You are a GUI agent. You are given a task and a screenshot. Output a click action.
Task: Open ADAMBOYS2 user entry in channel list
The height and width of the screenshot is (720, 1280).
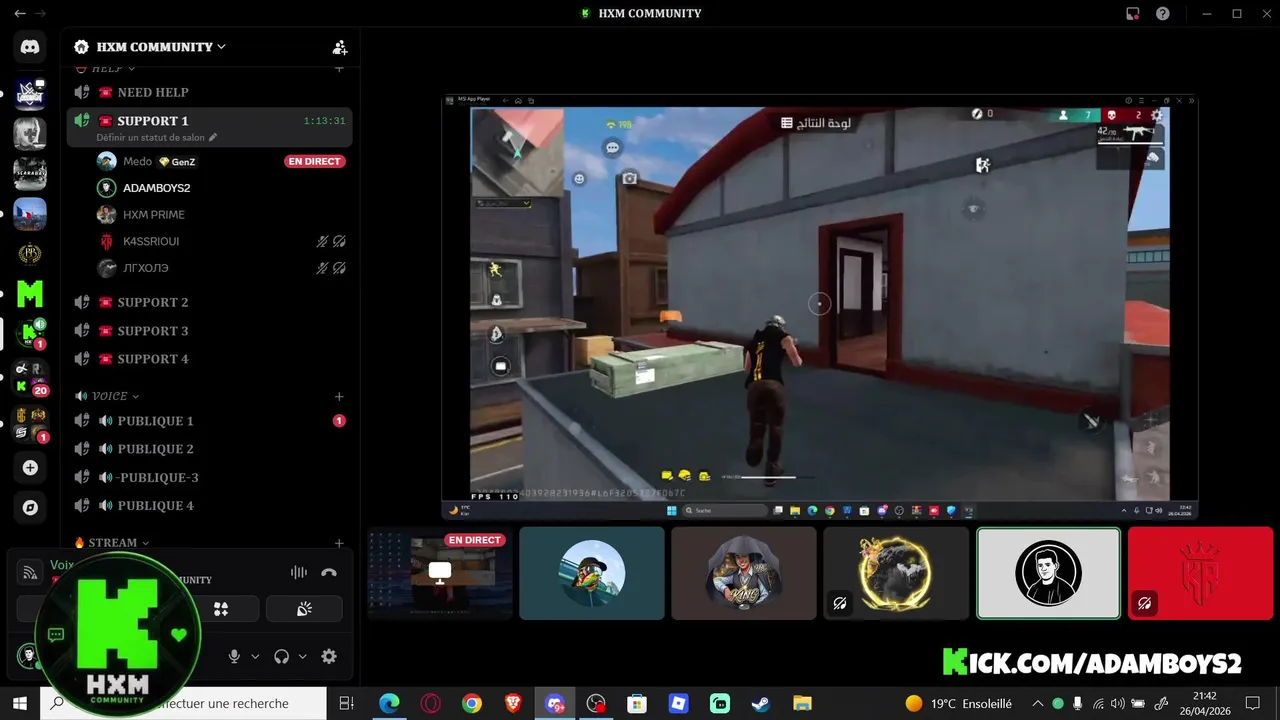220,188
